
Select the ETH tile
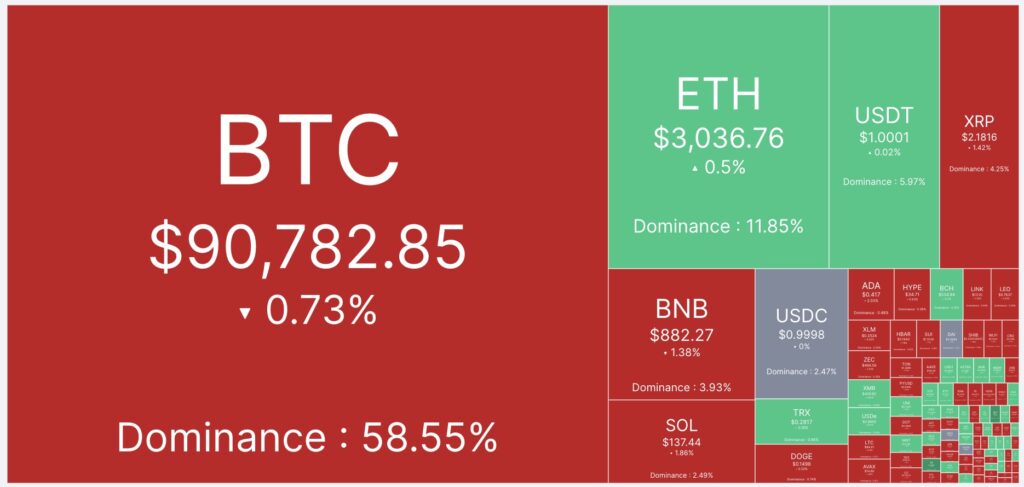tap(719, 136)
